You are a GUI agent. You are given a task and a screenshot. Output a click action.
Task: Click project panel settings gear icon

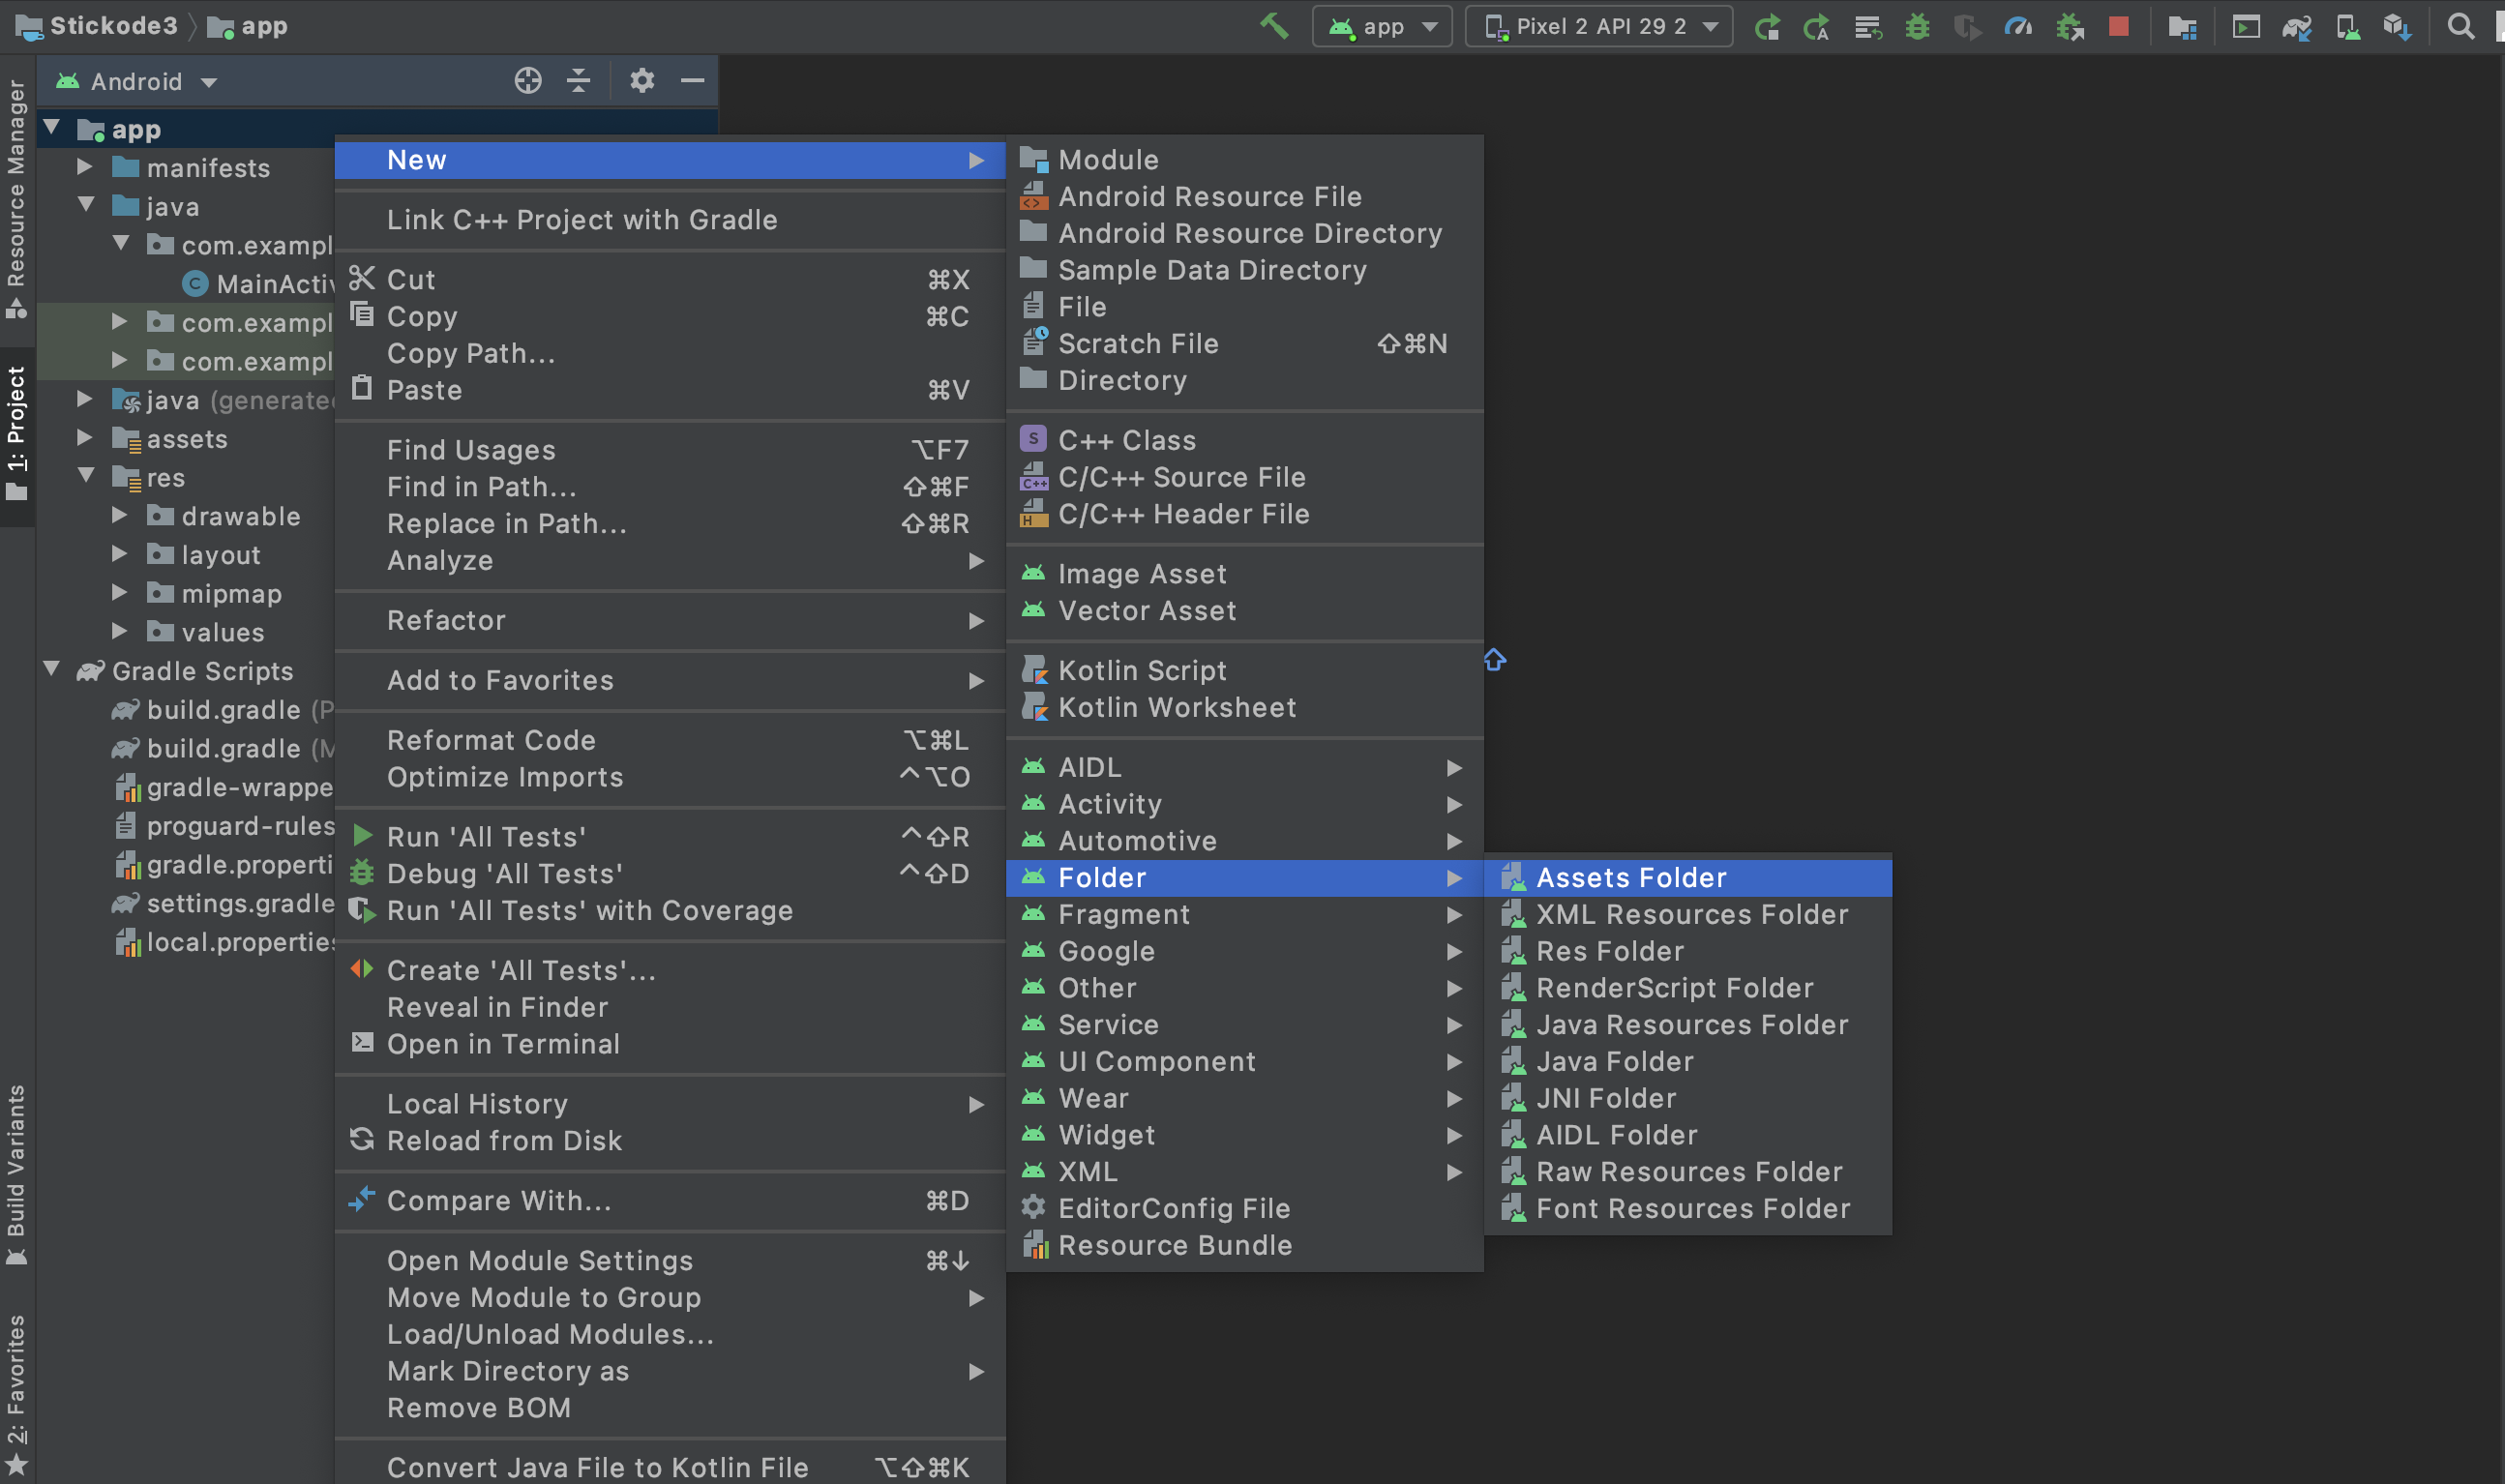[x=642, y=80]
